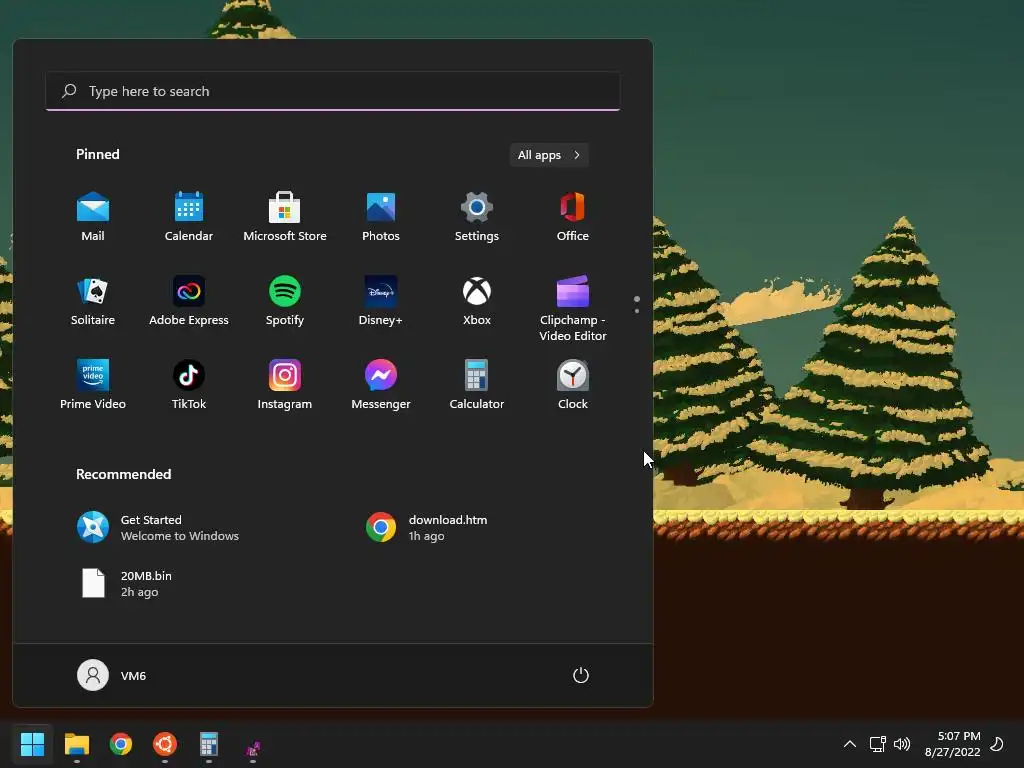Show All apps list
This screenshot has width=1024, height=768.
tap(549, 155)
